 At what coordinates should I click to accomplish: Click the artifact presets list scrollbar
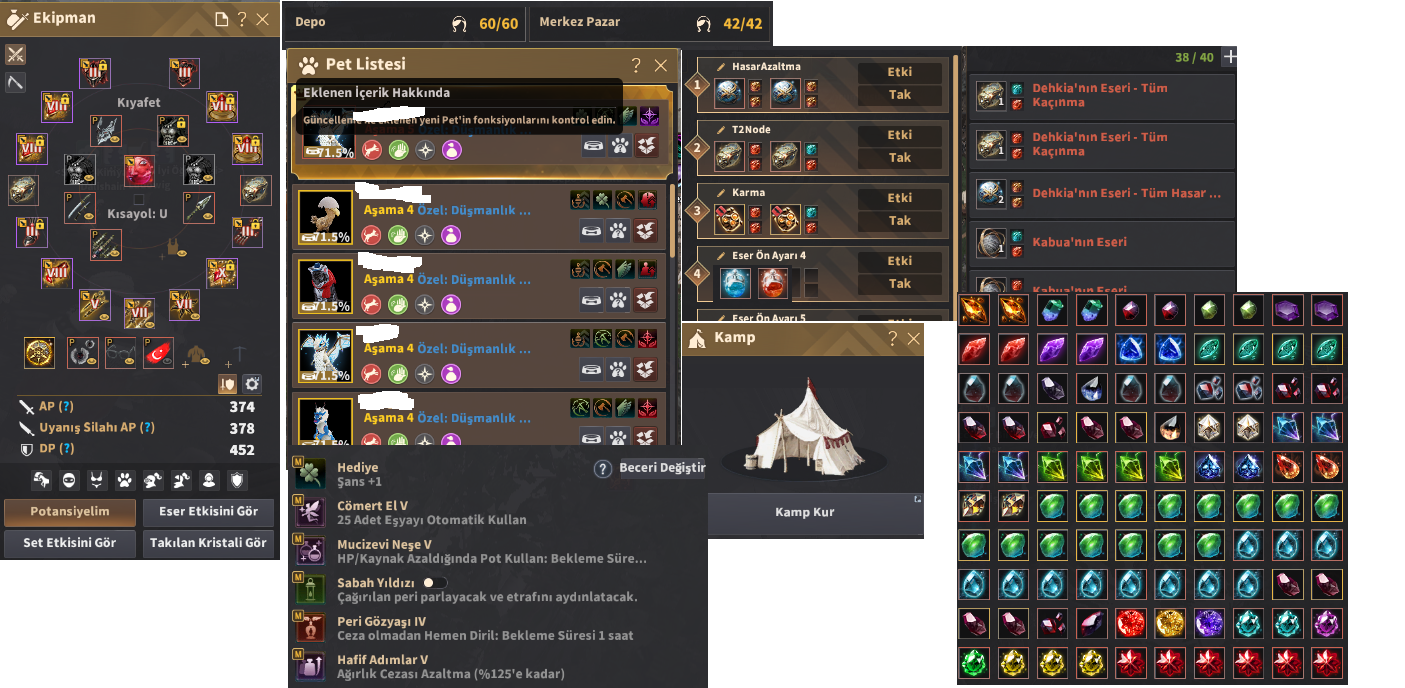955,170
